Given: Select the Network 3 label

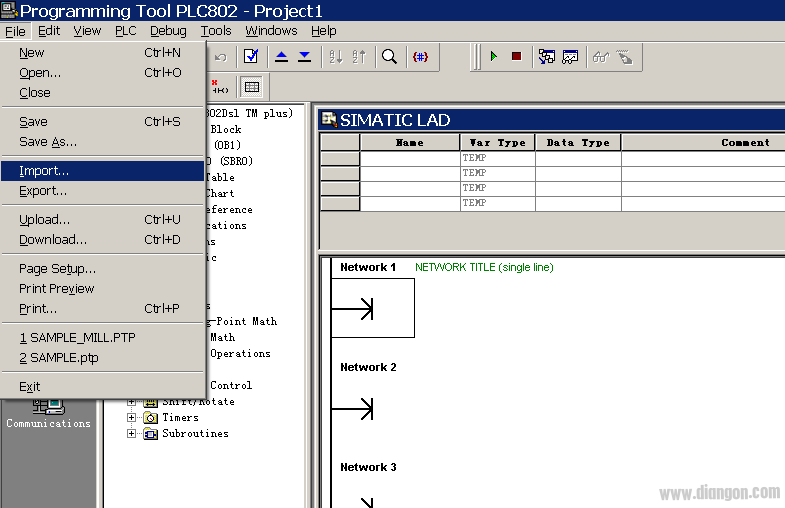Looking at the screenshot, I should point(368,467).
